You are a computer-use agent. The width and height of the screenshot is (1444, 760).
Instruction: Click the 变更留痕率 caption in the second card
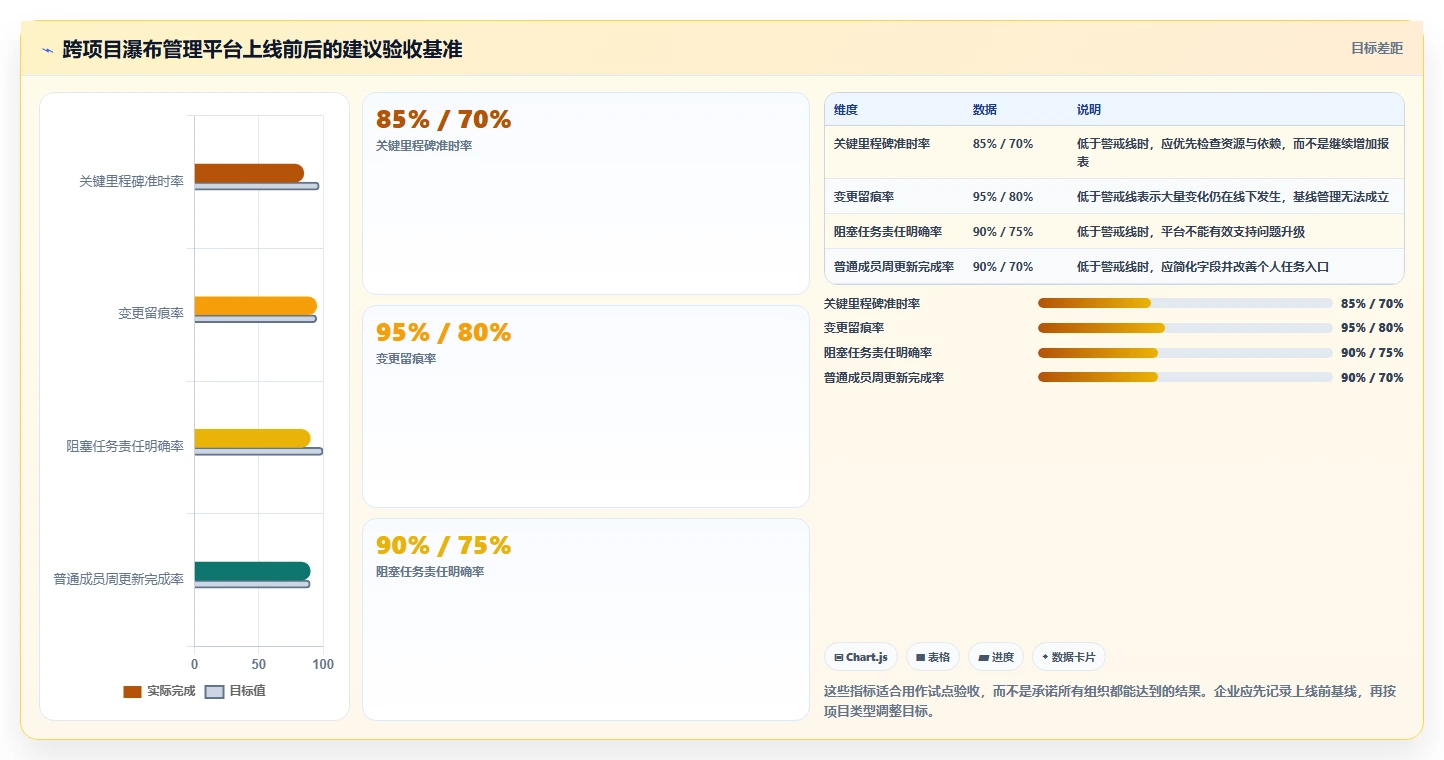[406, 359]
